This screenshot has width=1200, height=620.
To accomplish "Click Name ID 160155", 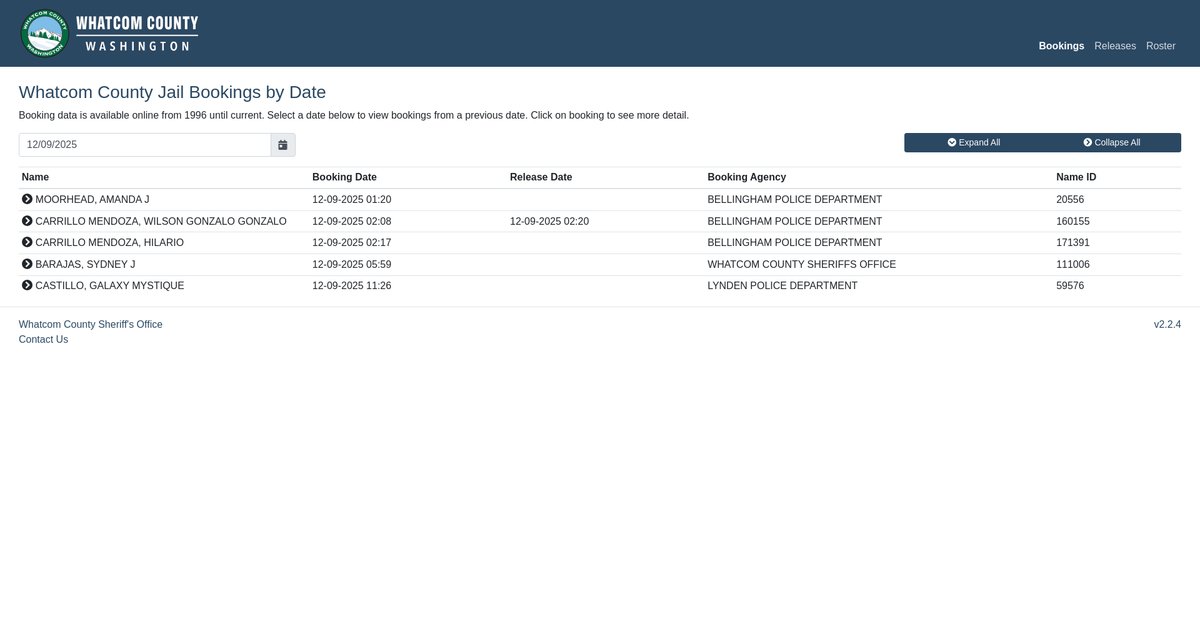I will (x=1073, y=222).
